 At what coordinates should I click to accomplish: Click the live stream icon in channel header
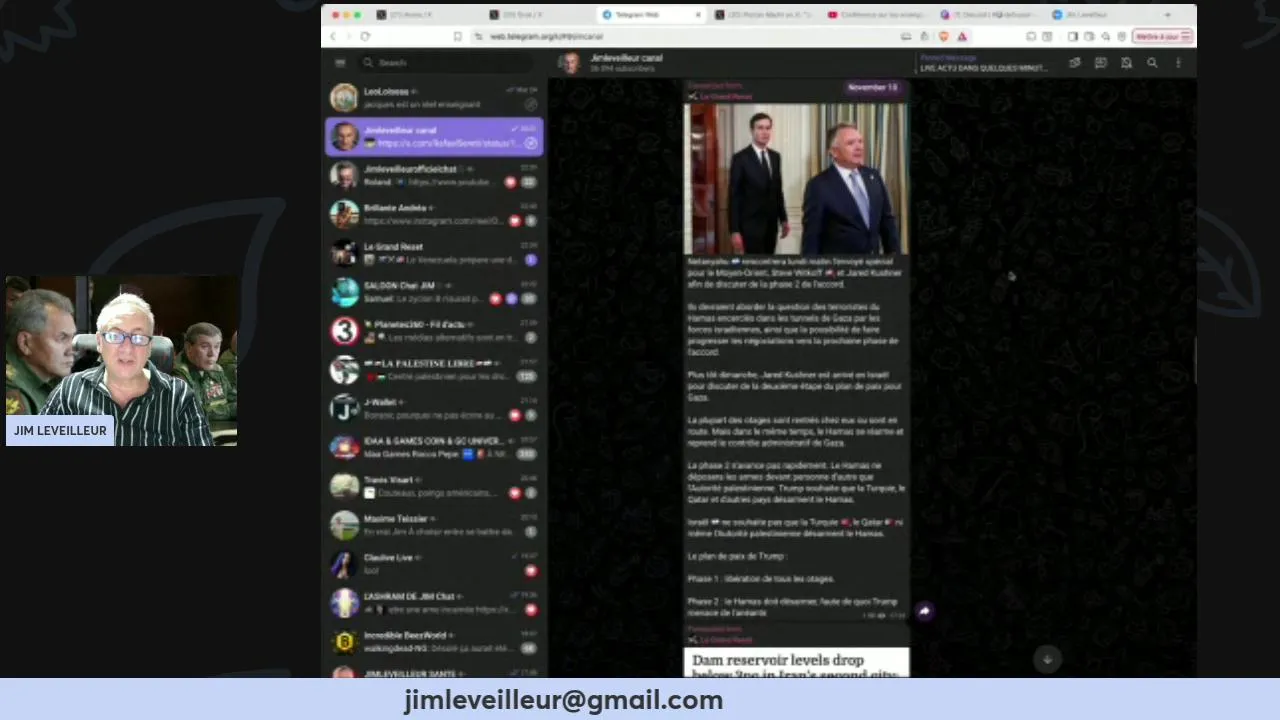[1074, 63]
